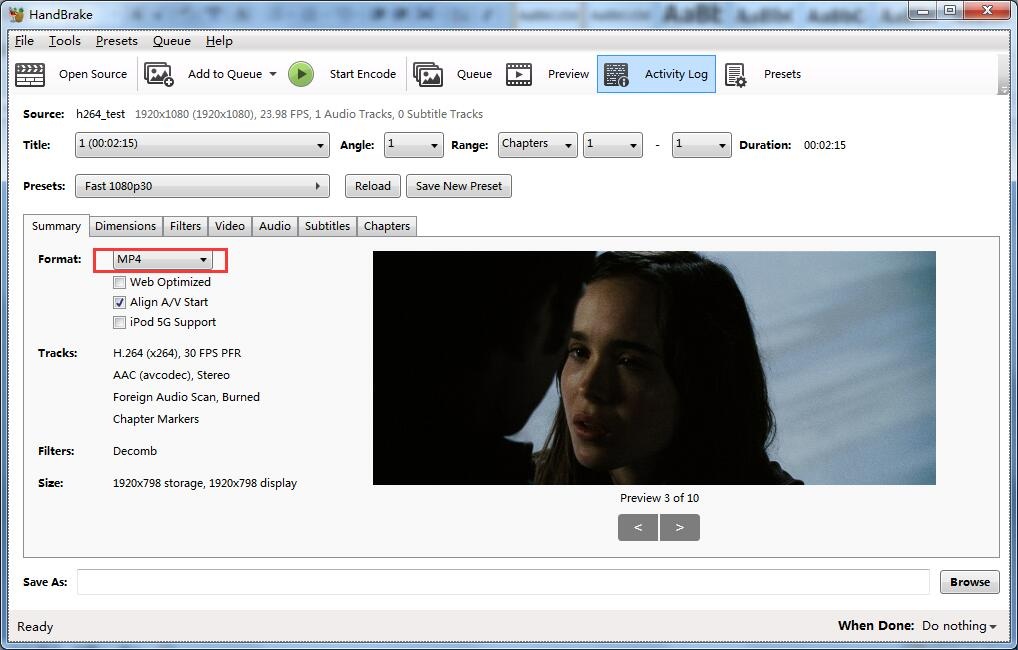Switch to the Filters tab
Screen dimensions: 1018x650
point(185,226)
